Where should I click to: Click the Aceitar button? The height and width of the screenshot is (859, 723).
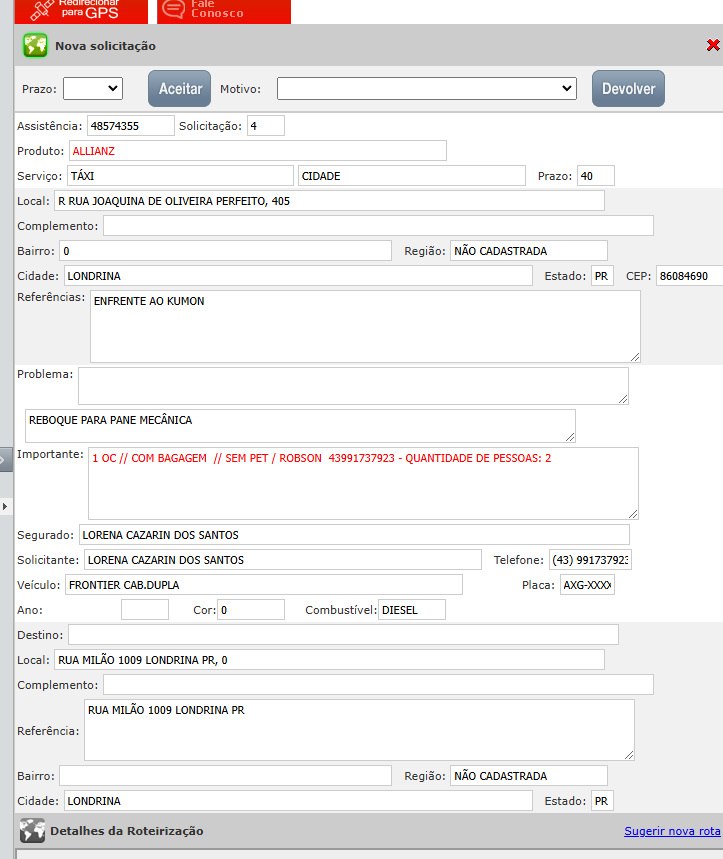coord(180,89)
